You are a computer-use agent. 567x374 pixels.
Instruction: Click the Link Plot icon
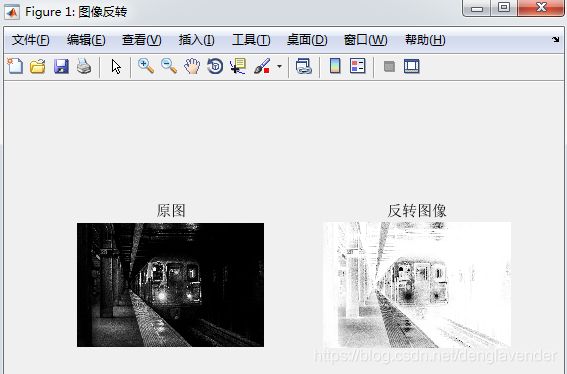point(303,67)
